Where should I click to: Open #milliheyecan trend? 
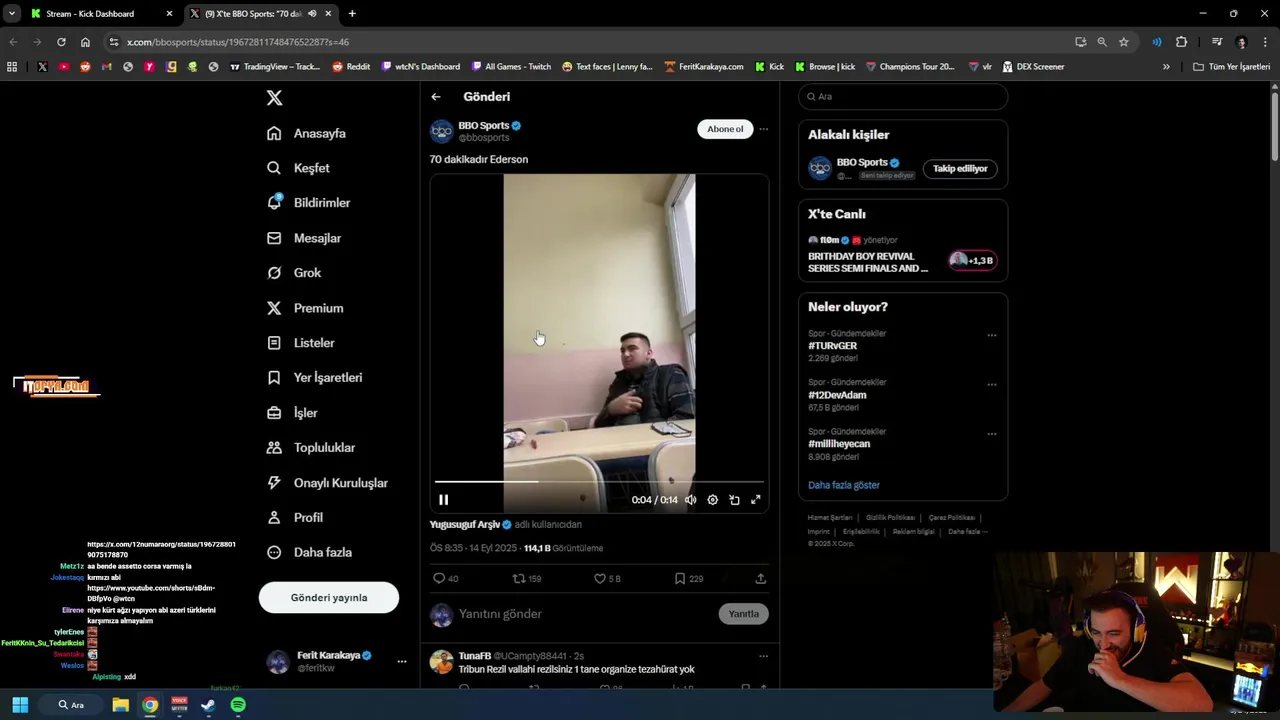point(839,444)
